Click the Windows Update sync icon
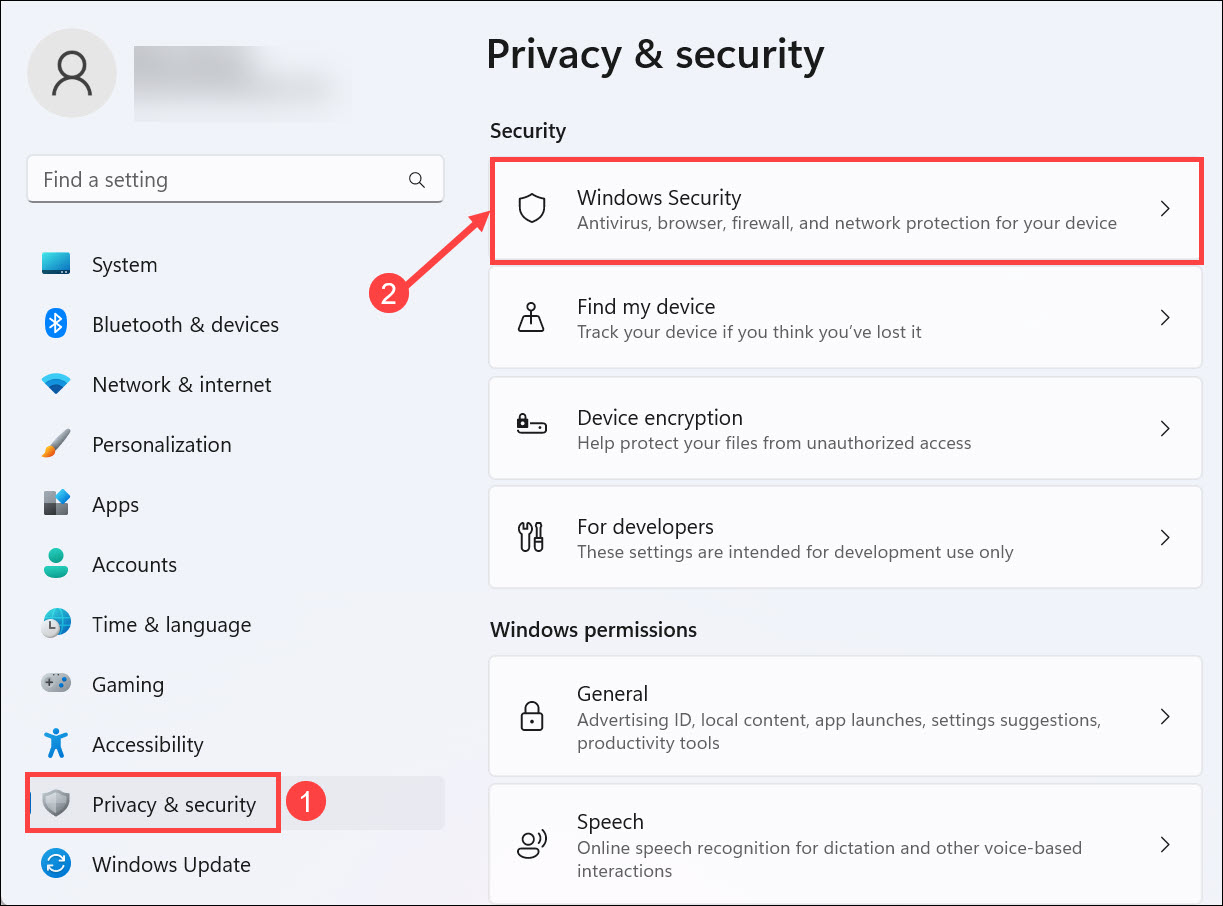 point(56,864)
